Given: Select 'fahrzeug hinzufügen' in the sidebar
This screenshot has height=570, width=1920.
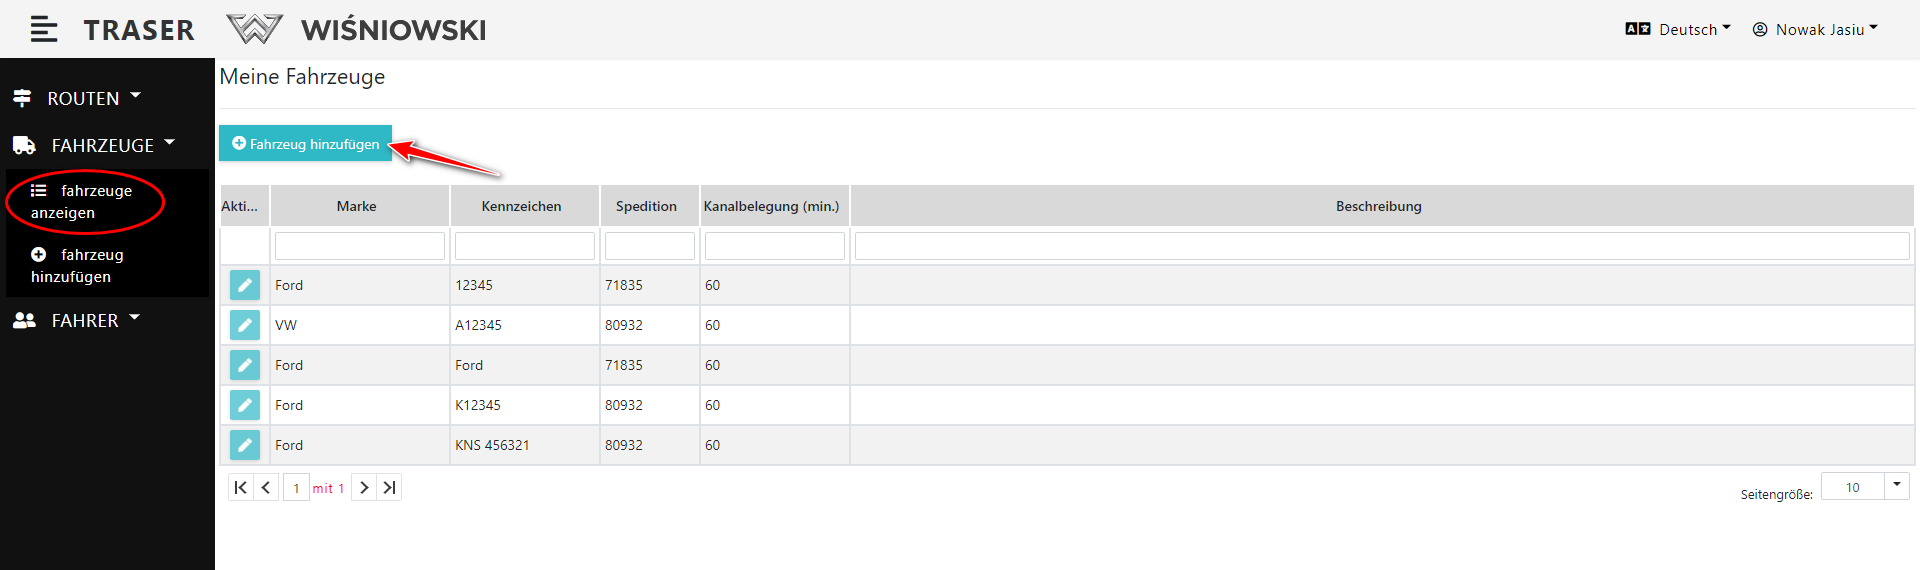Looking at the screenshot, I should 78,265.
